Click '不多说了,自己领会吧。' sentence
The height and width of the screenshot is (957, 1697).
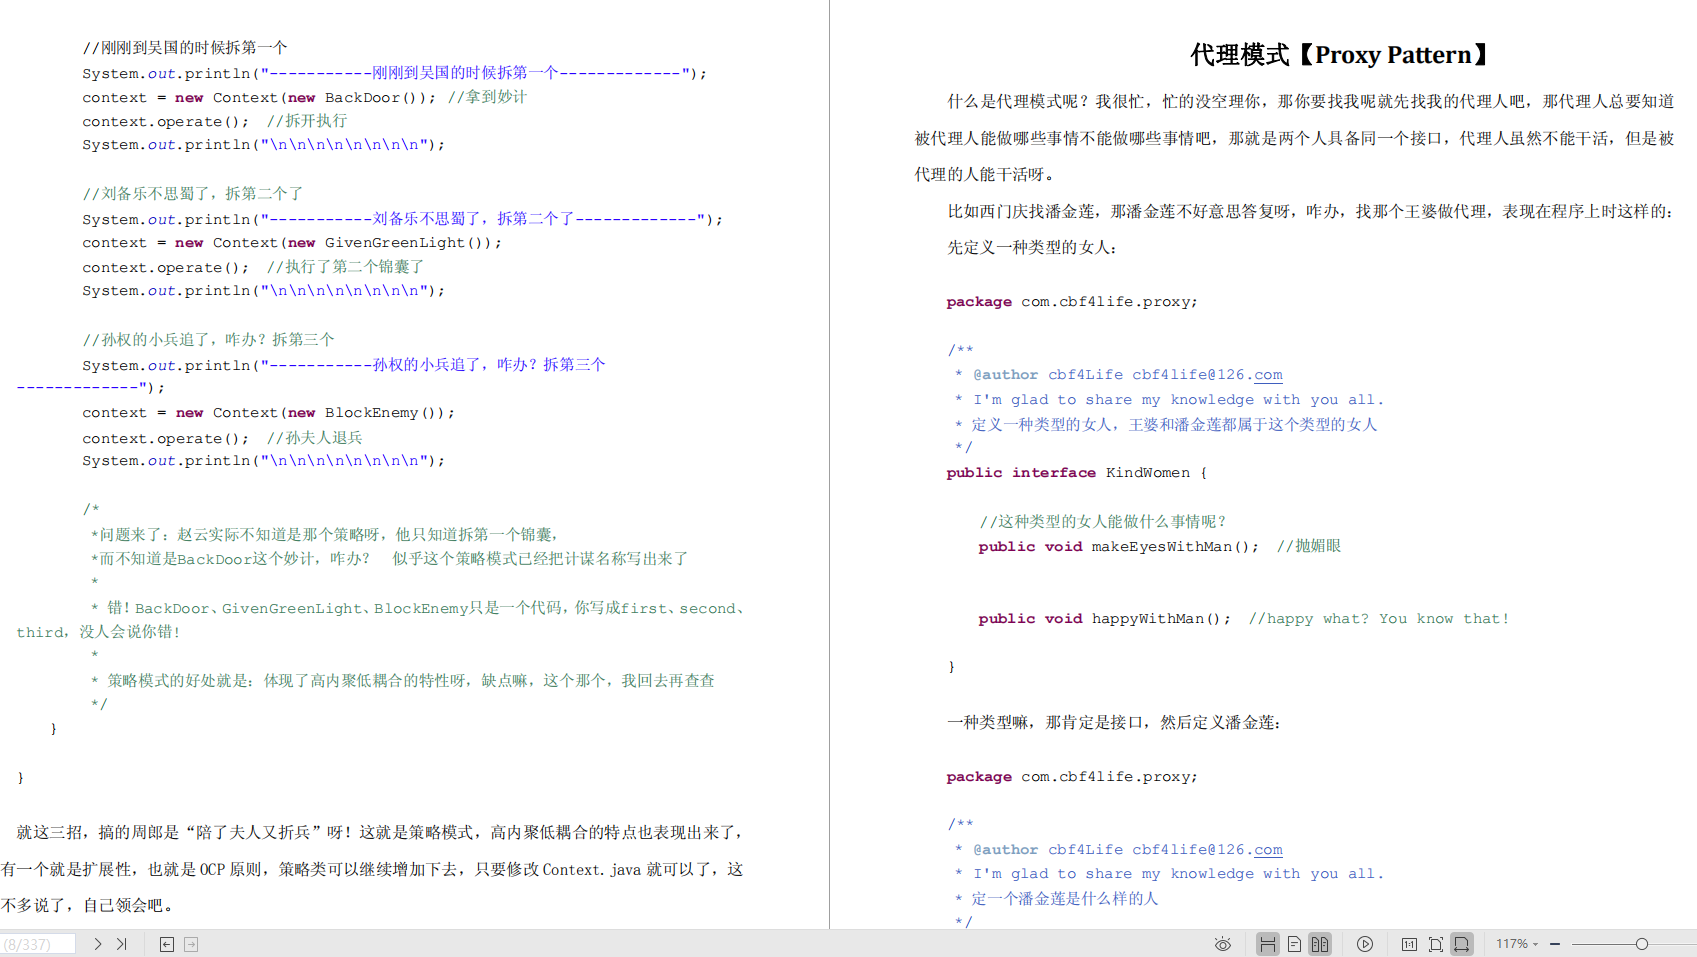coord(89,906)
